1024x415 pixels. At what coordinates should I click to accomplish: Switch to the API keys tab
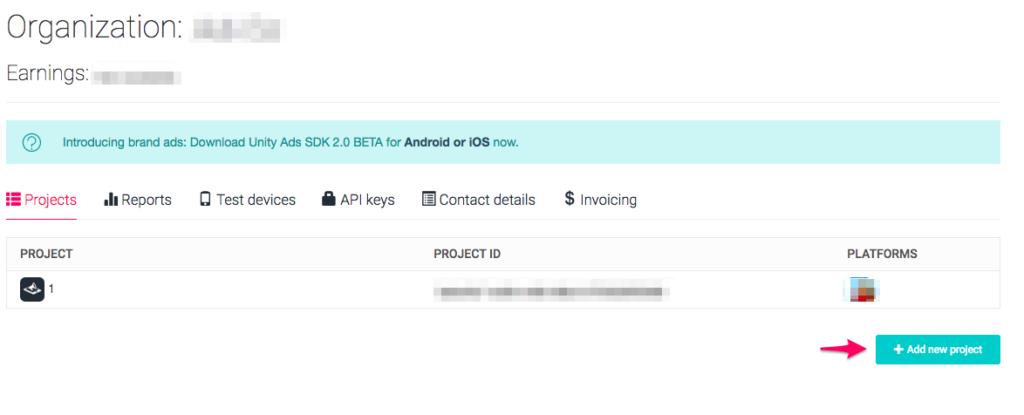click(358, 200)
